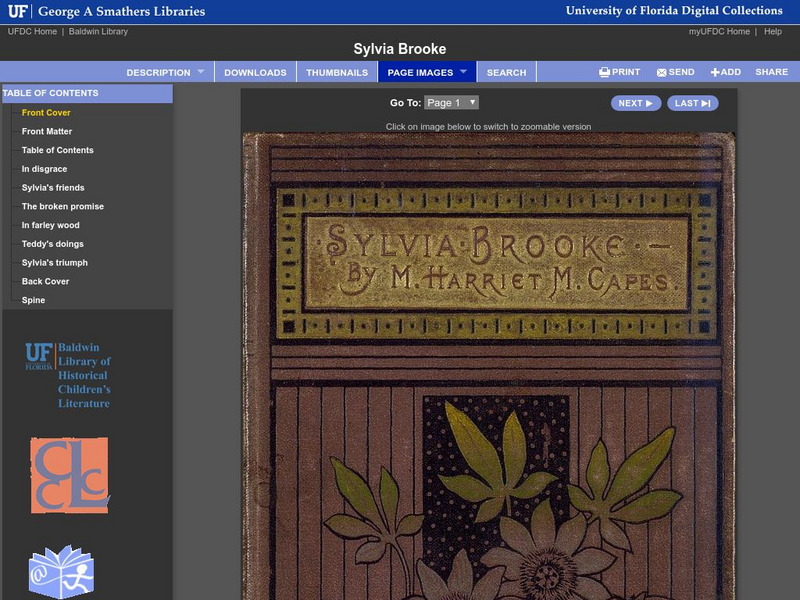Switch to the Downloads tab
Image resolution: width=800 pixels, height=600 pixels.
pos(255,72)
